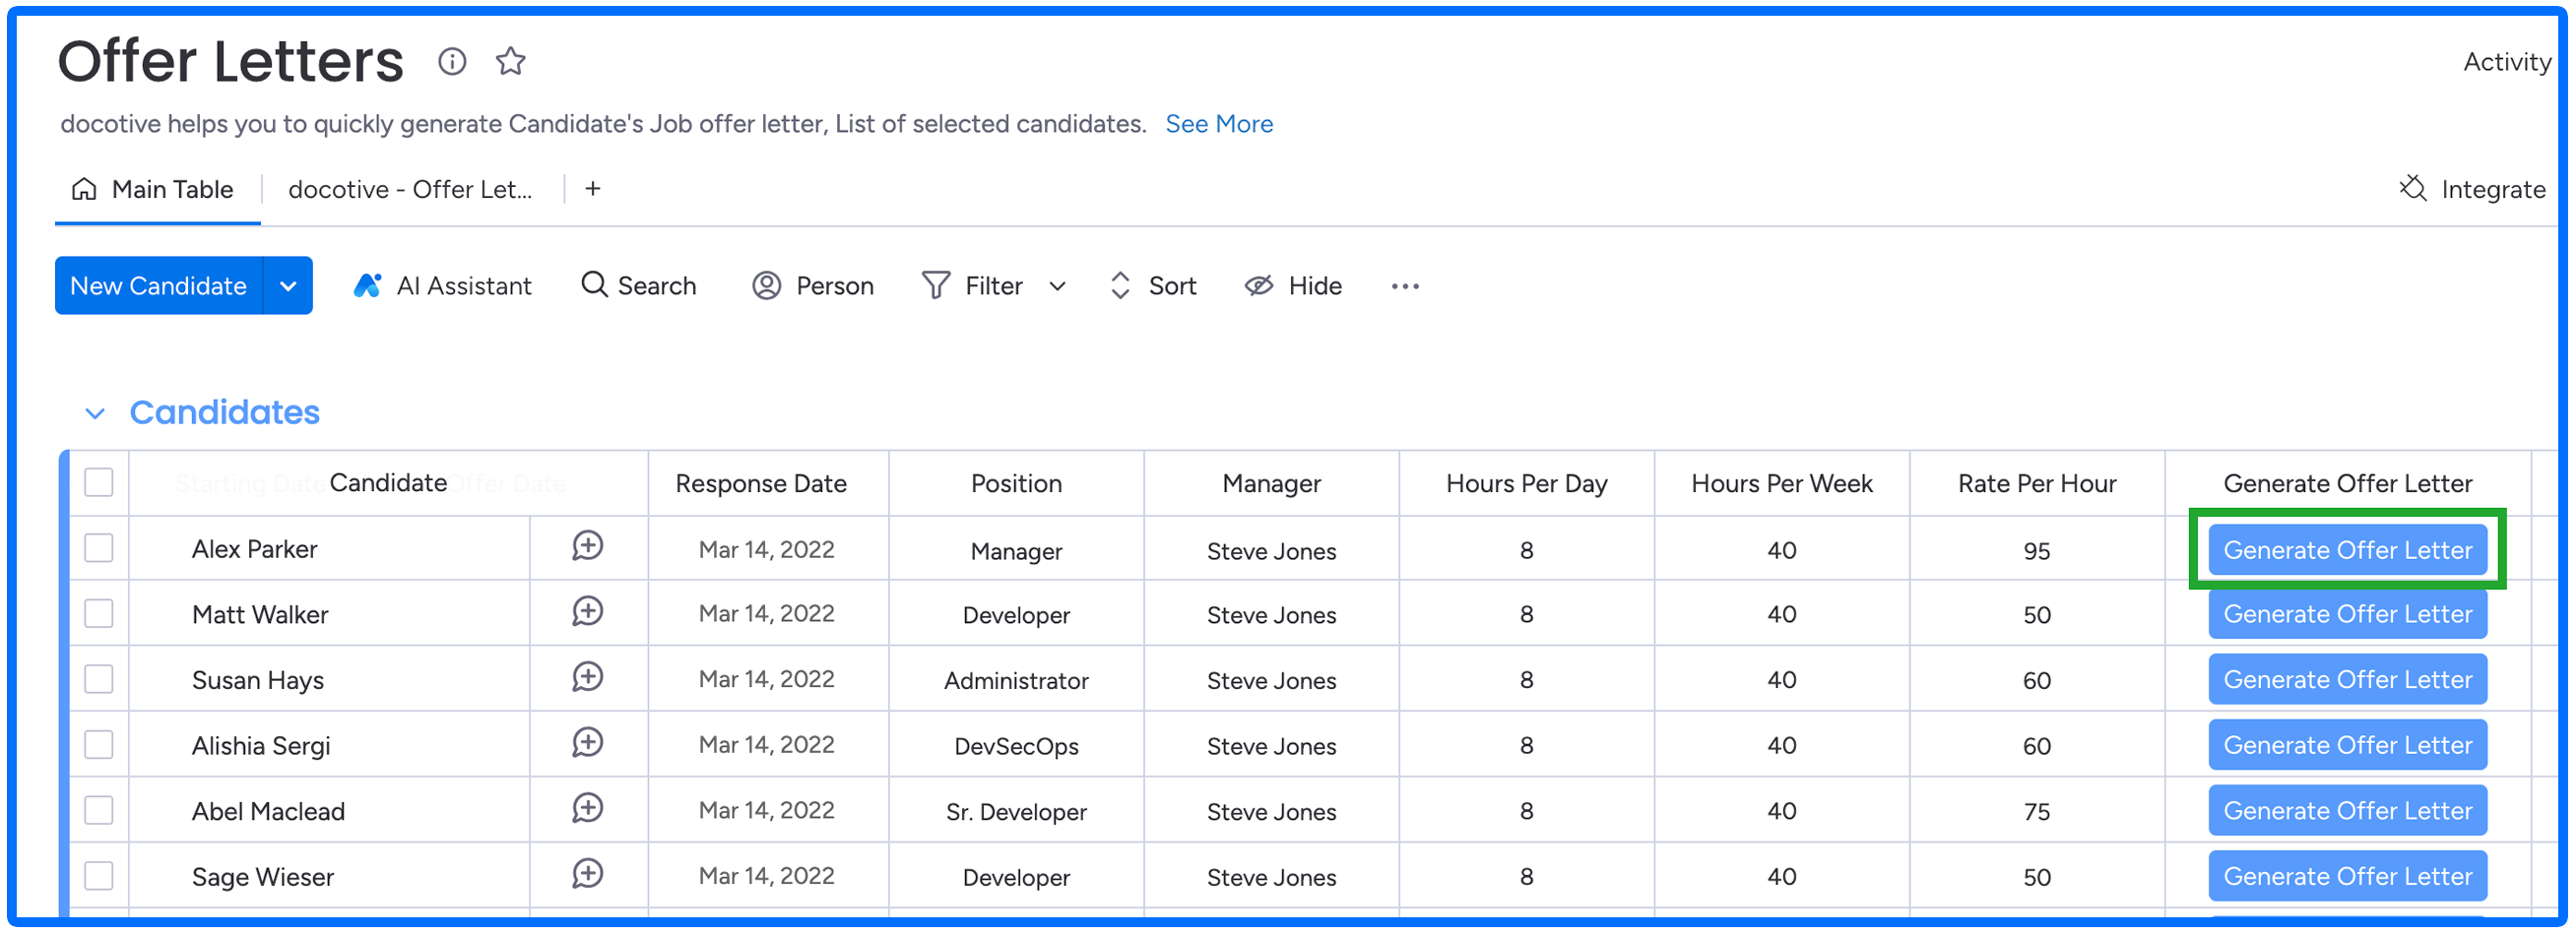Click the See More link
Screen dimensions: 2576x934
(1219, 124)
